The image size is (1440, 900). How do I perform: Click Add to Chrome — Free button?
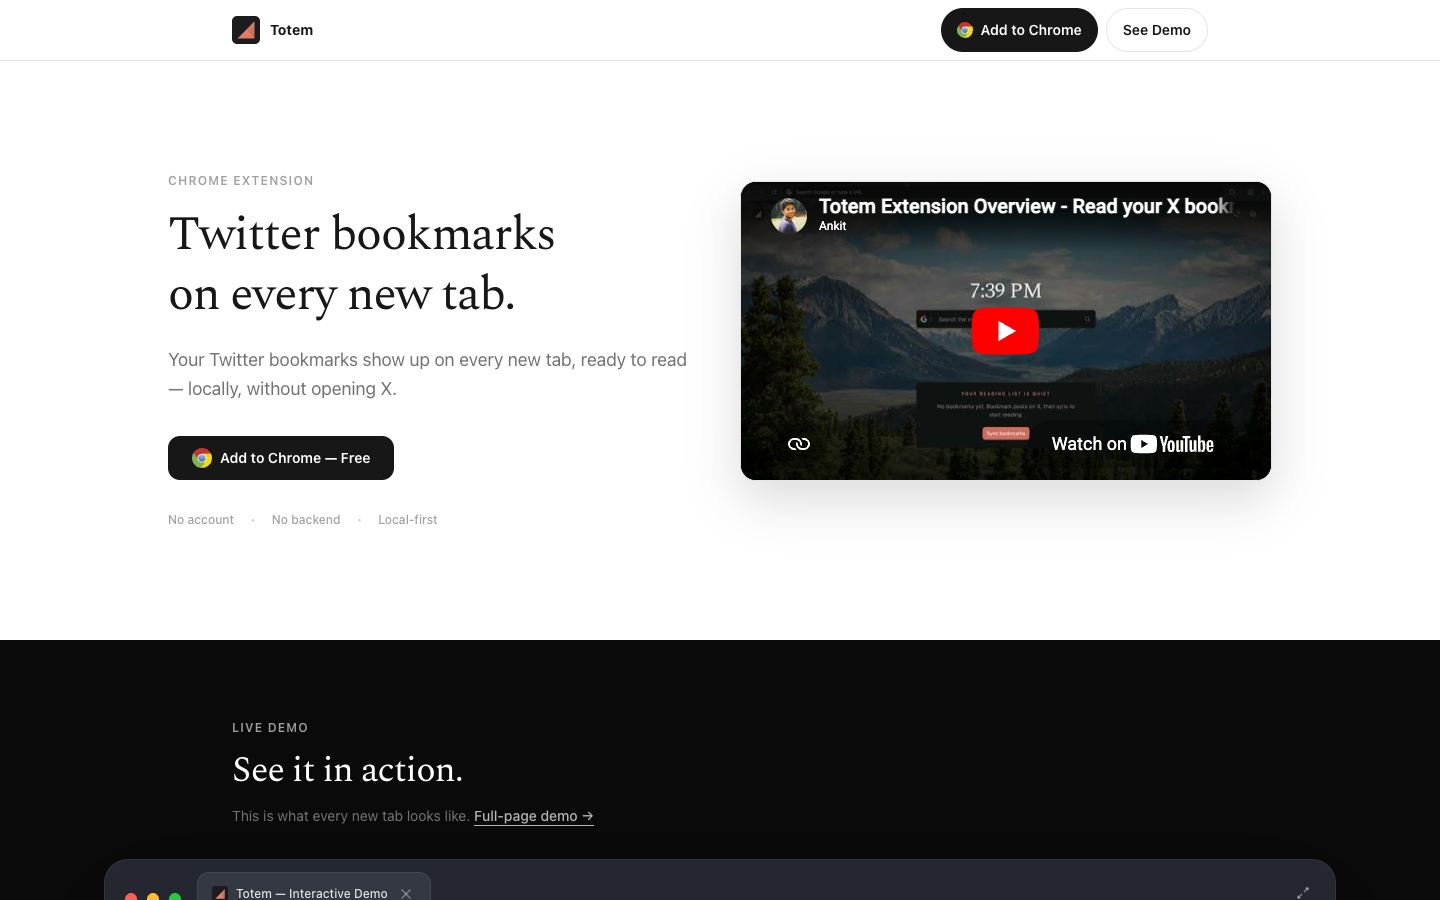point(281,458)
